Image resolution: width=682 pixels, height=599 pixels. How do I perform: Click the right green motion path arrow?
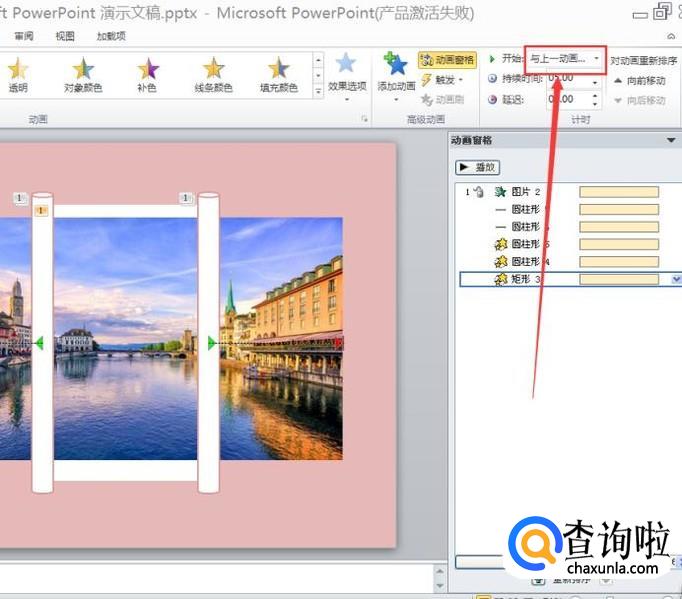click(211, 343)
